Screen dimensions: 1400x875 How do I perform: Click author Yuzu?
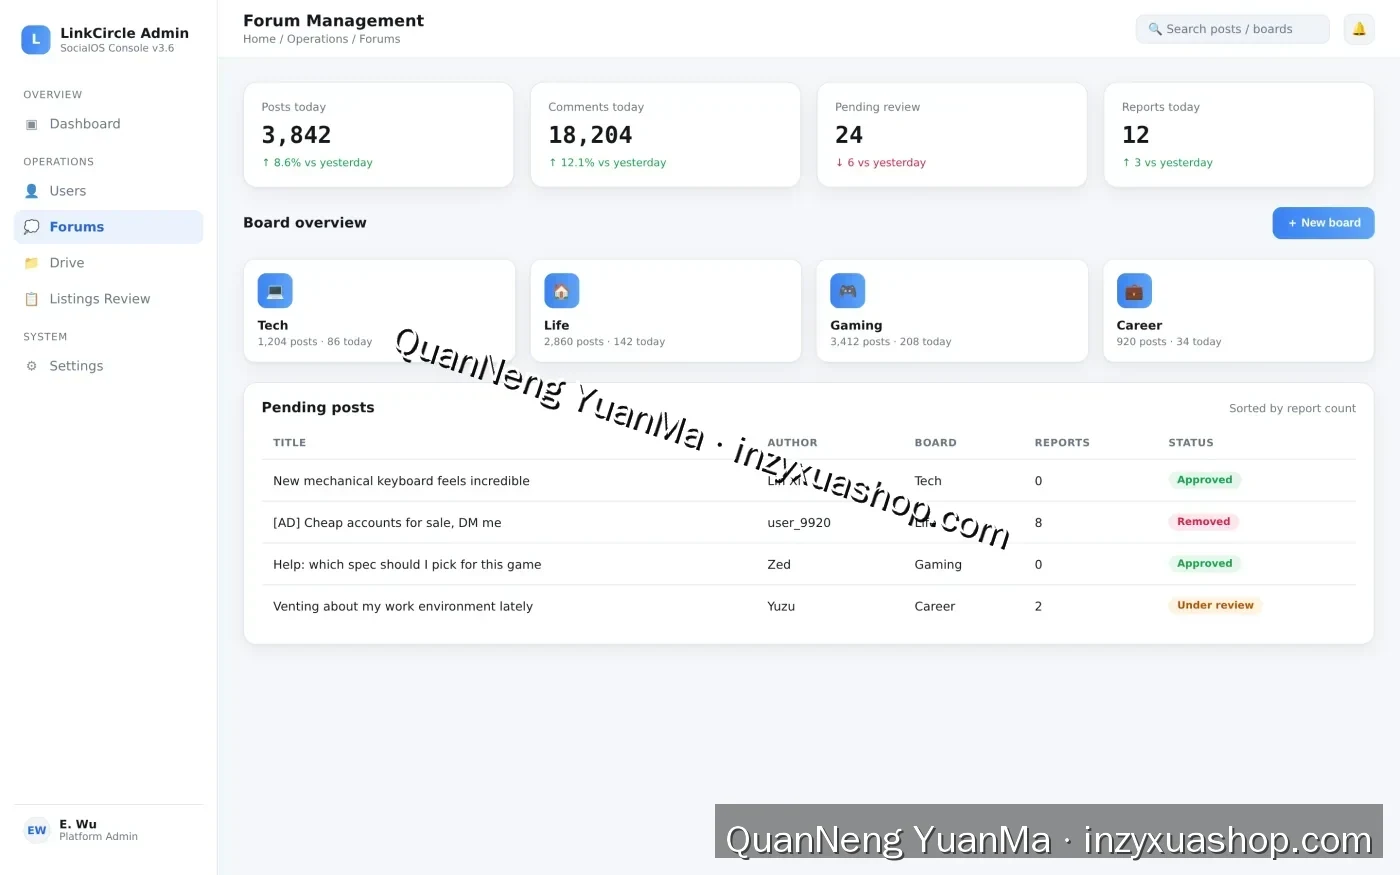click(x=781, y=606)
